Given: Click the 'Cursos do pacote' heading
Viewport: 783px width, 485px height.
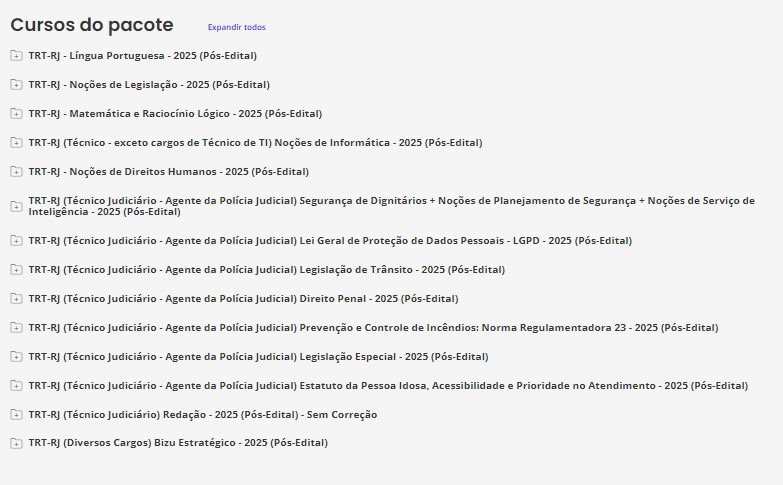Looking at the screenshot, I should pyautogui.click(x=92, y=25).
